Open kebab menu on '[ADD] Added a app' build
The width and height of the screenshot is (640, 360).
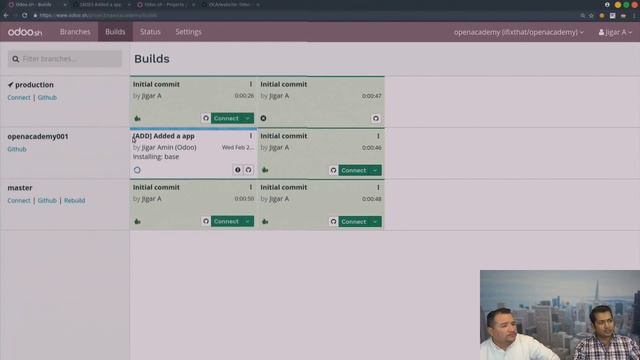(251, 136)
